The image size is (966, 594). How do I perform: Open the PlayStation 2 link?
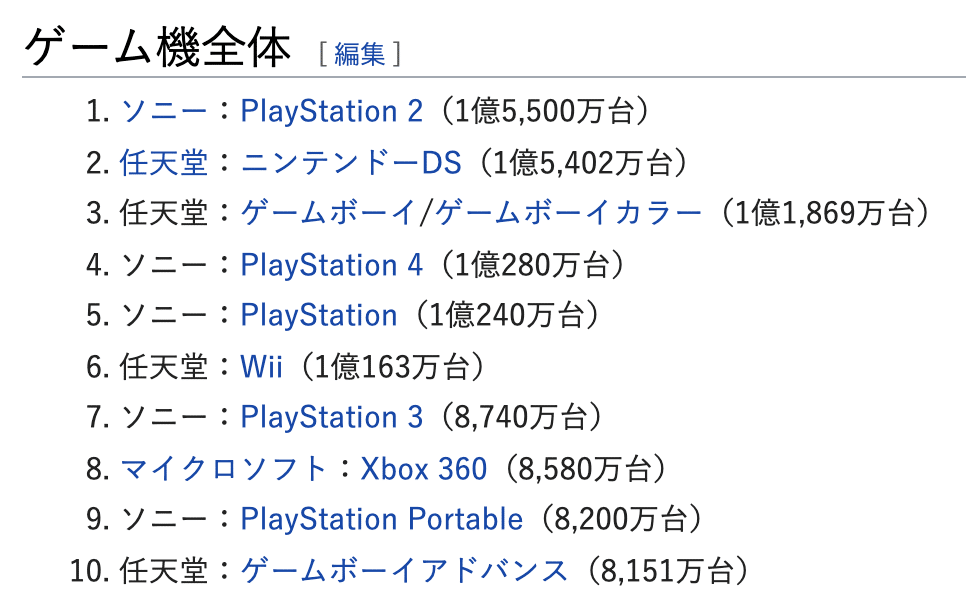(331, 112)
